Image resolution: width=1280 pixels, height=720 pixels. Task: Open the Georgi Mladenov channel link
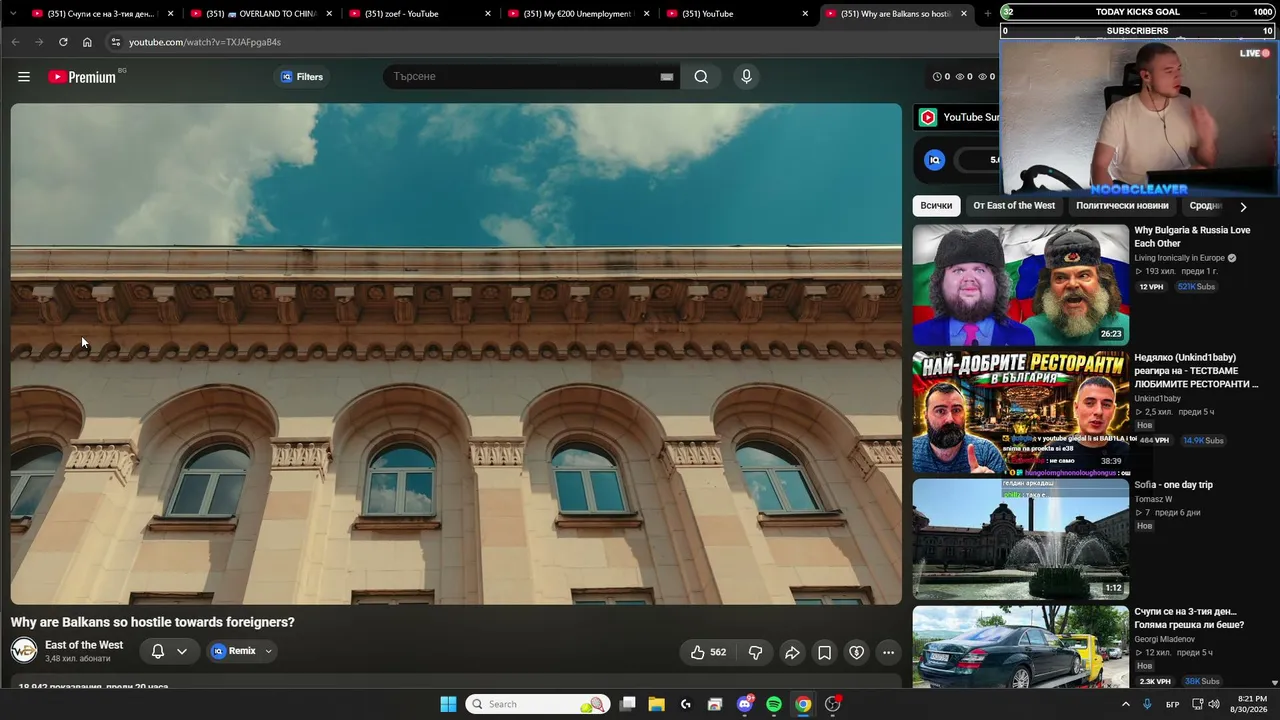1164,639
